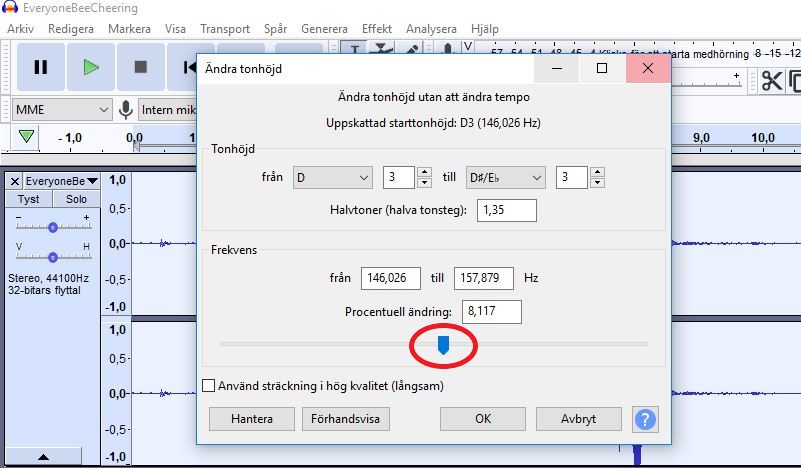
Task: Stop playback with the Stop button
Action: point(140,67)
